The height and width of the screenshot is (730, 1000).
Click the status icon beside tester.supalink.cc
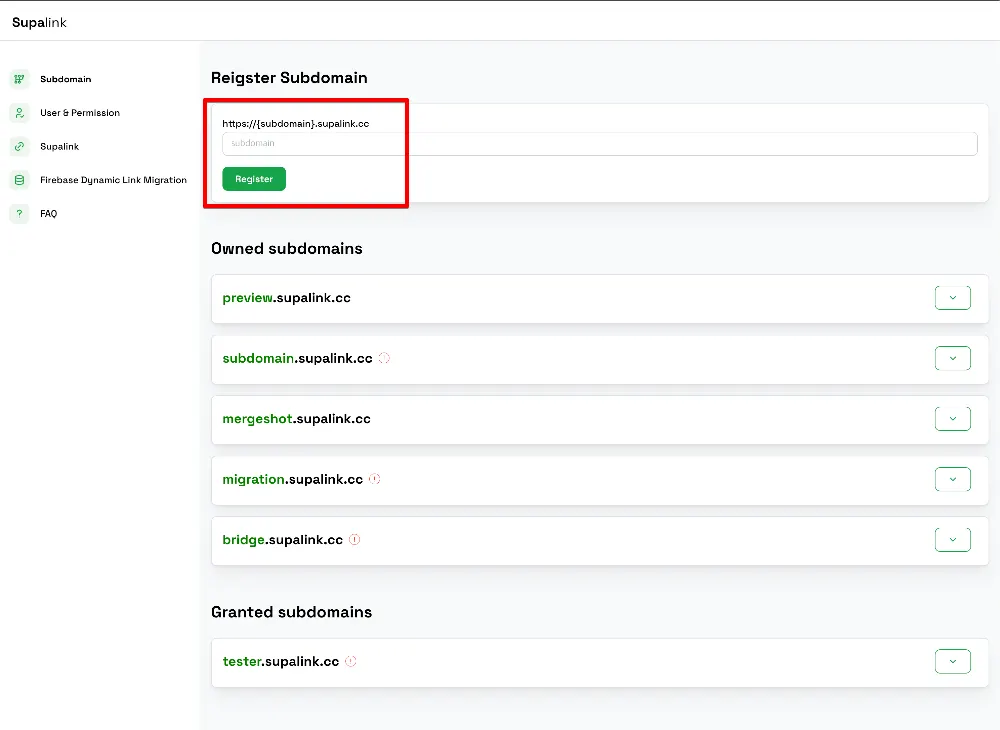[x=351, y=662]
